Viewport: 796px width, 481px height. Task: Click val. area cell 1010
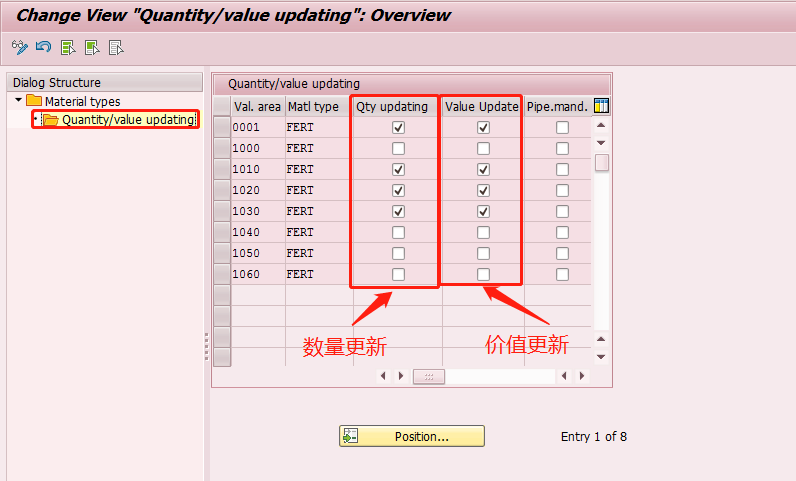point(258,169)
